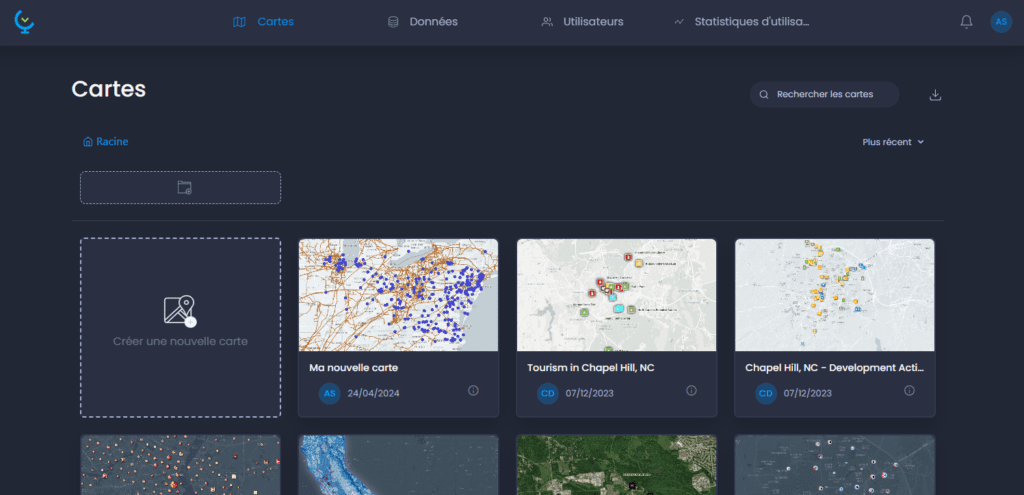Click Ma nouvelle carte title
Viewport: 1024px width, 495px height.
pyautogui.click(x=353, y=368)
